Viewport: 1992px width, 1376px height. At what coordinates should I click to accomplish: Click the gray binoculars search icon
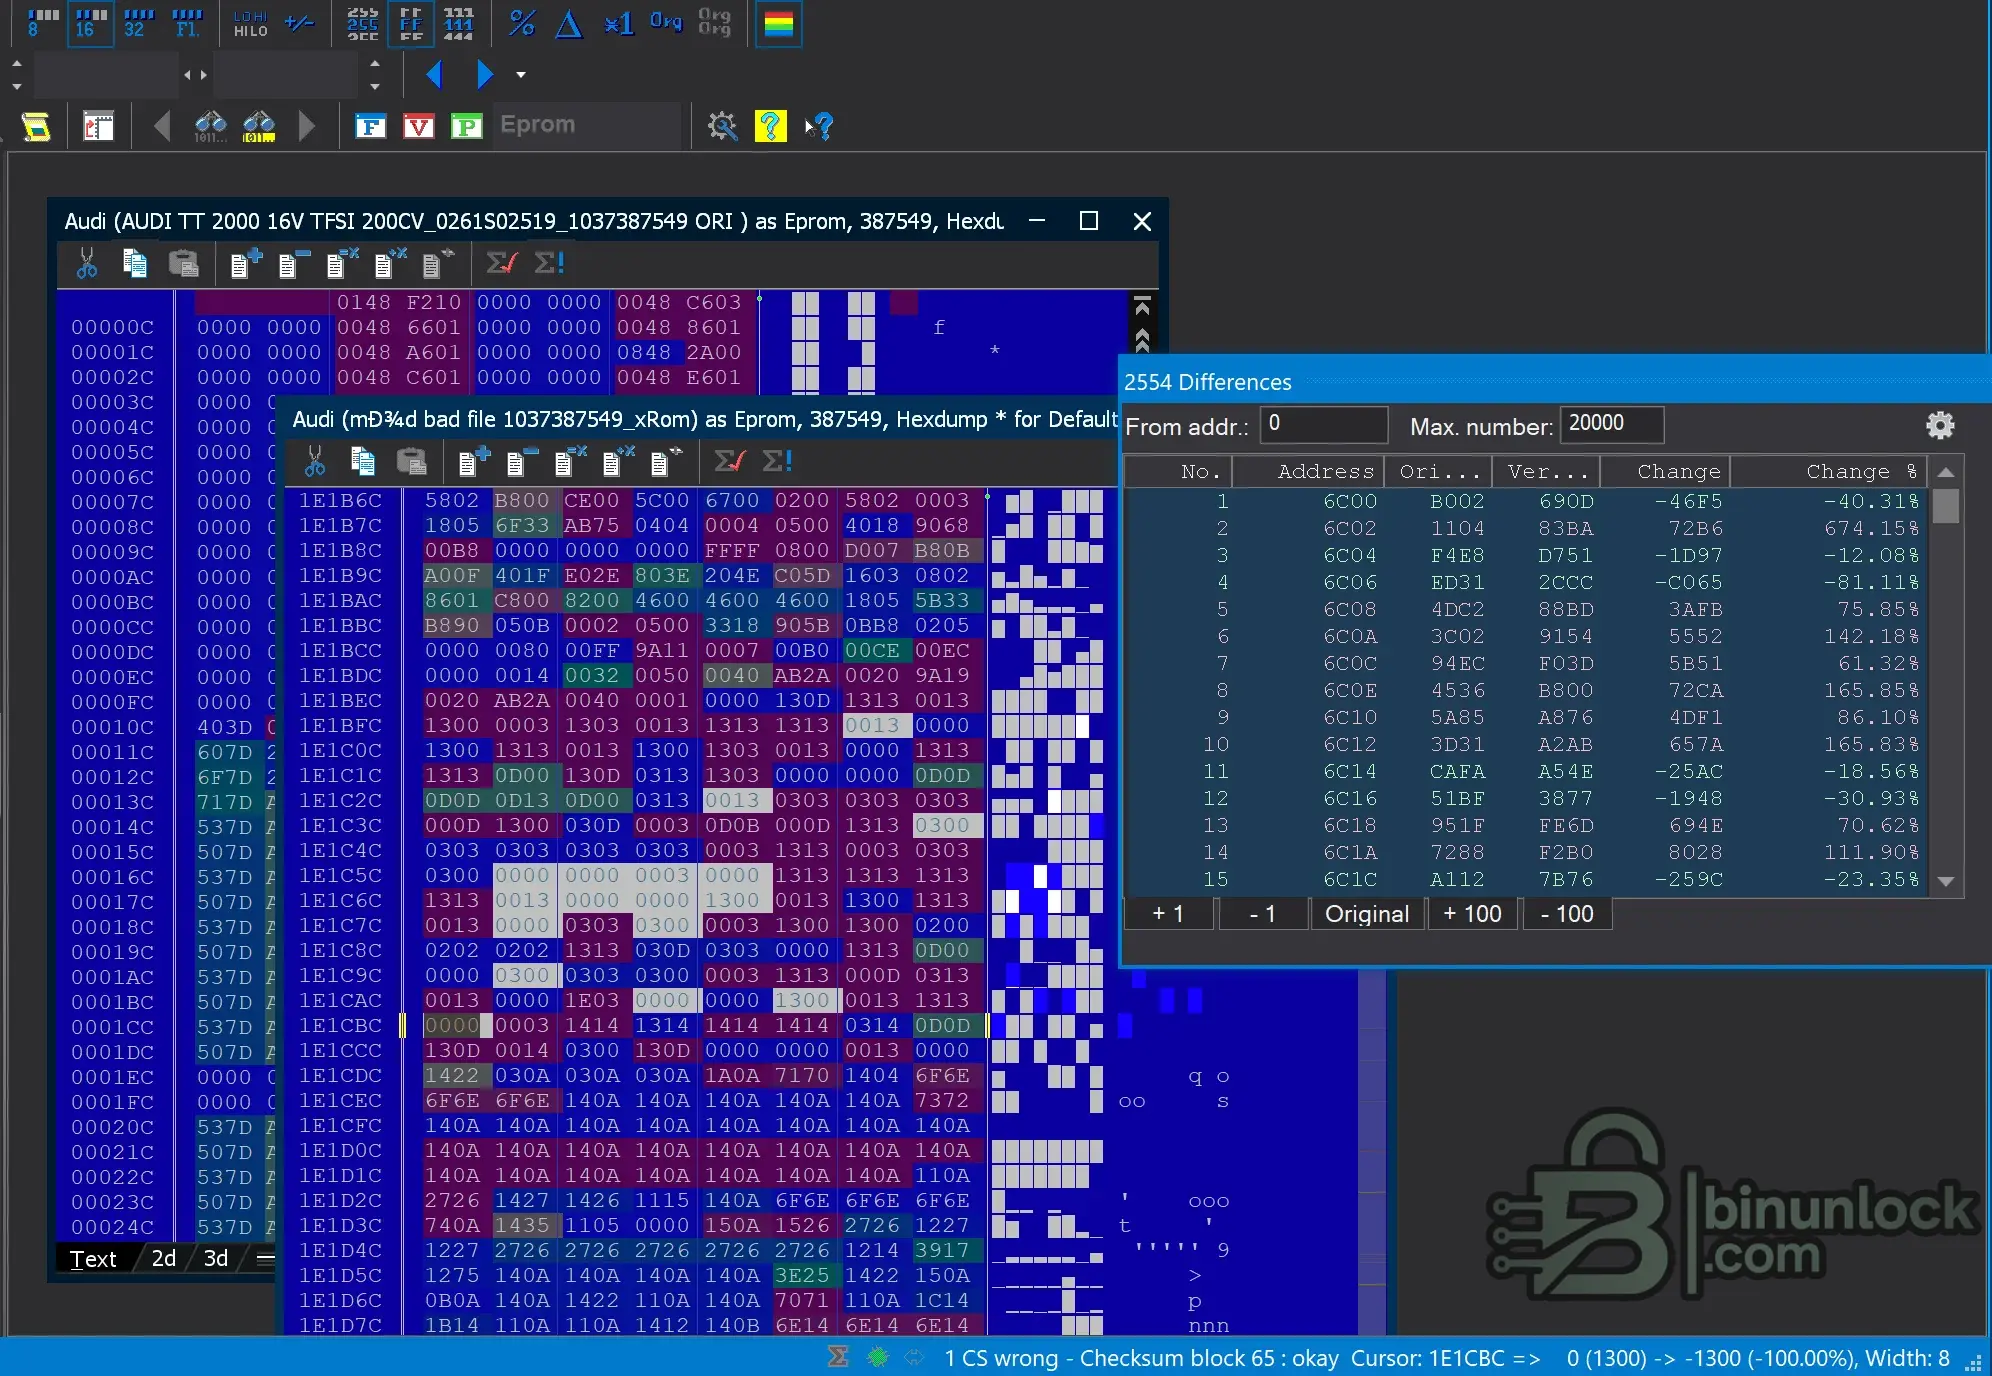point(210,126)
